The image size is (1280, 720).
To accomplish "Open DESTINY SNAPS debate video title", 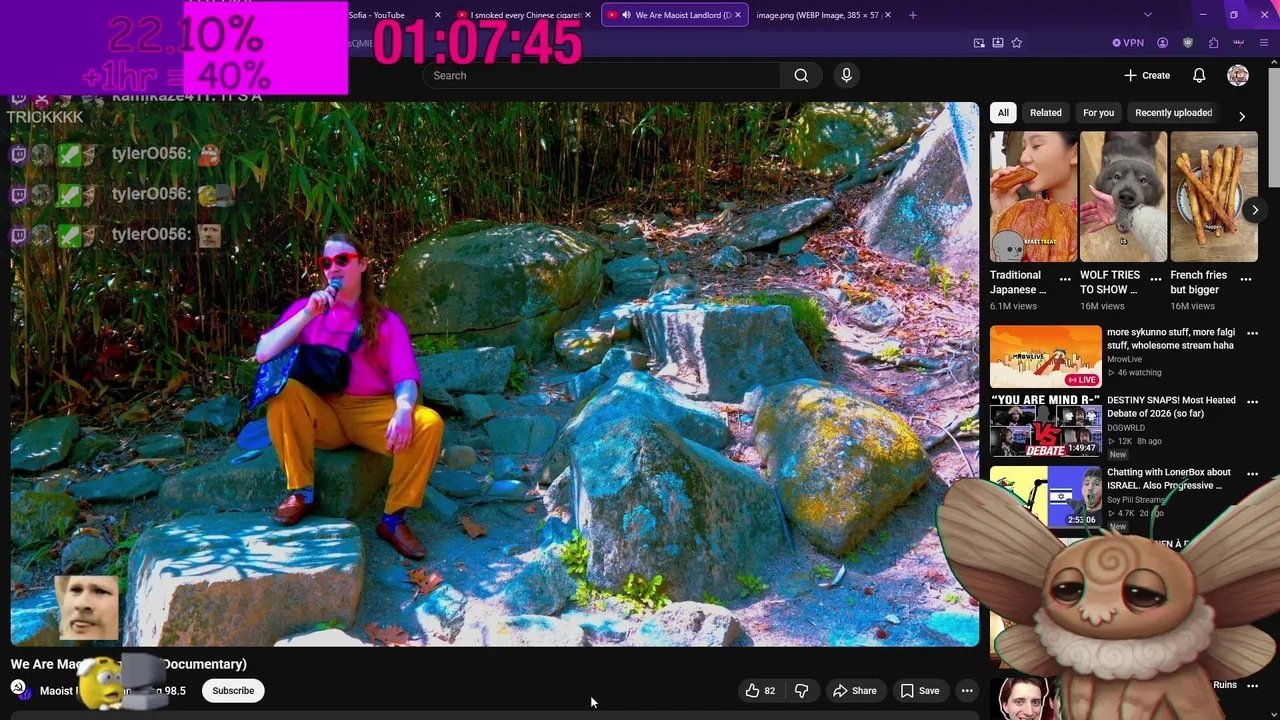I will 1171,407.
